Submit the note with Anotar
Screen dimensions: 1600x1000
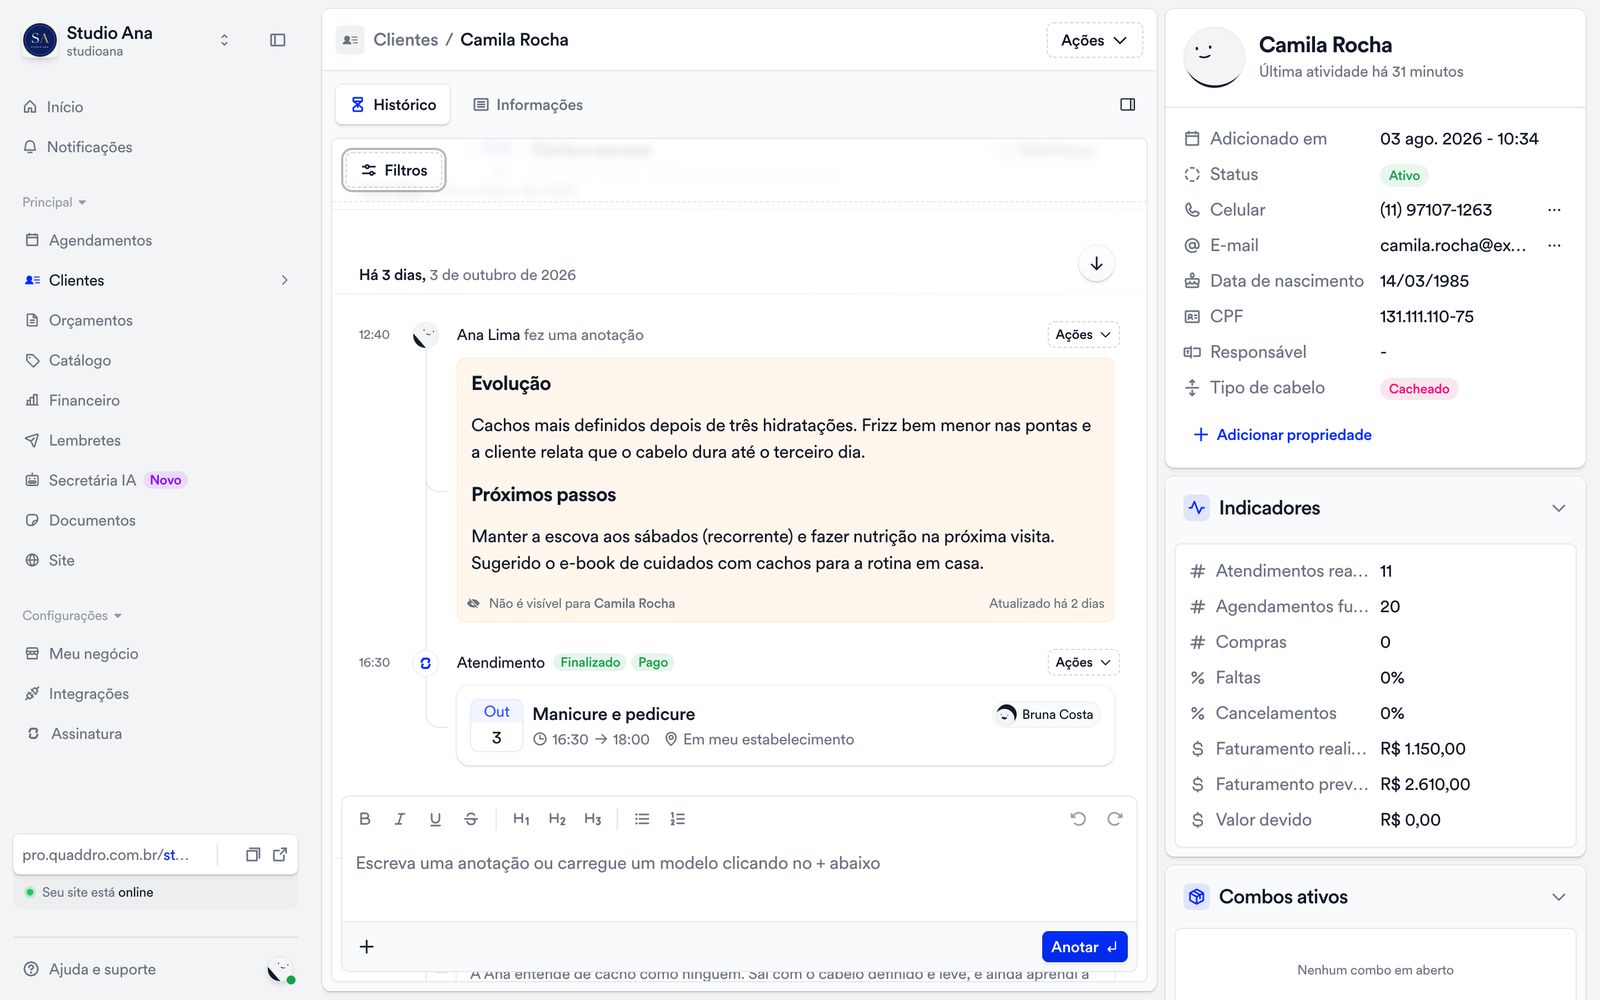point(1084,947)
